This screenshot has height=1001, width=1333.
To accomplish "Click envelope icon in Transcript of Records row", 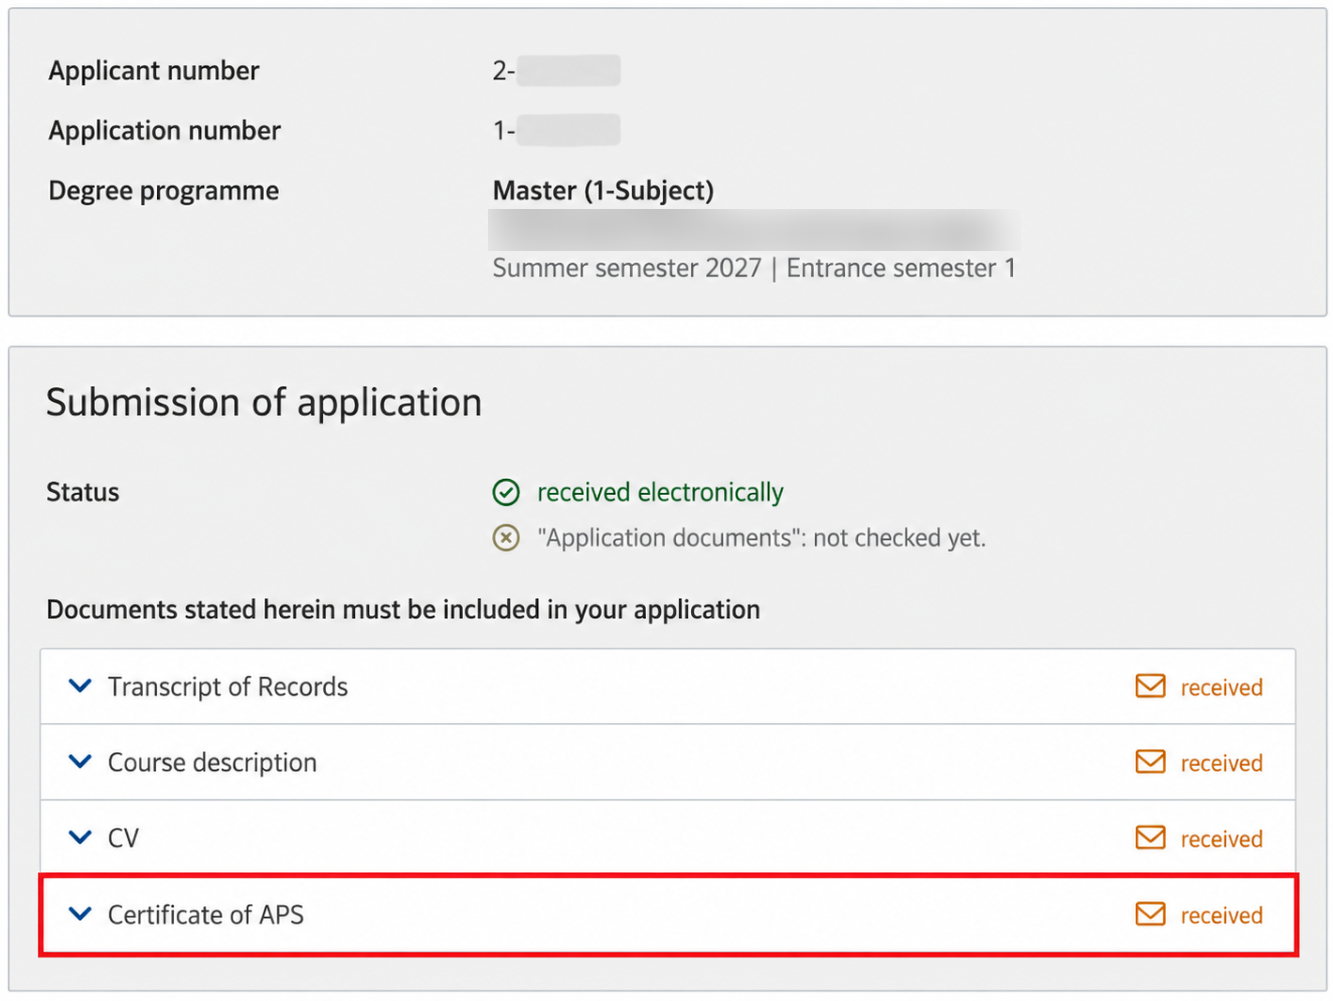I will click(1150, 686).
